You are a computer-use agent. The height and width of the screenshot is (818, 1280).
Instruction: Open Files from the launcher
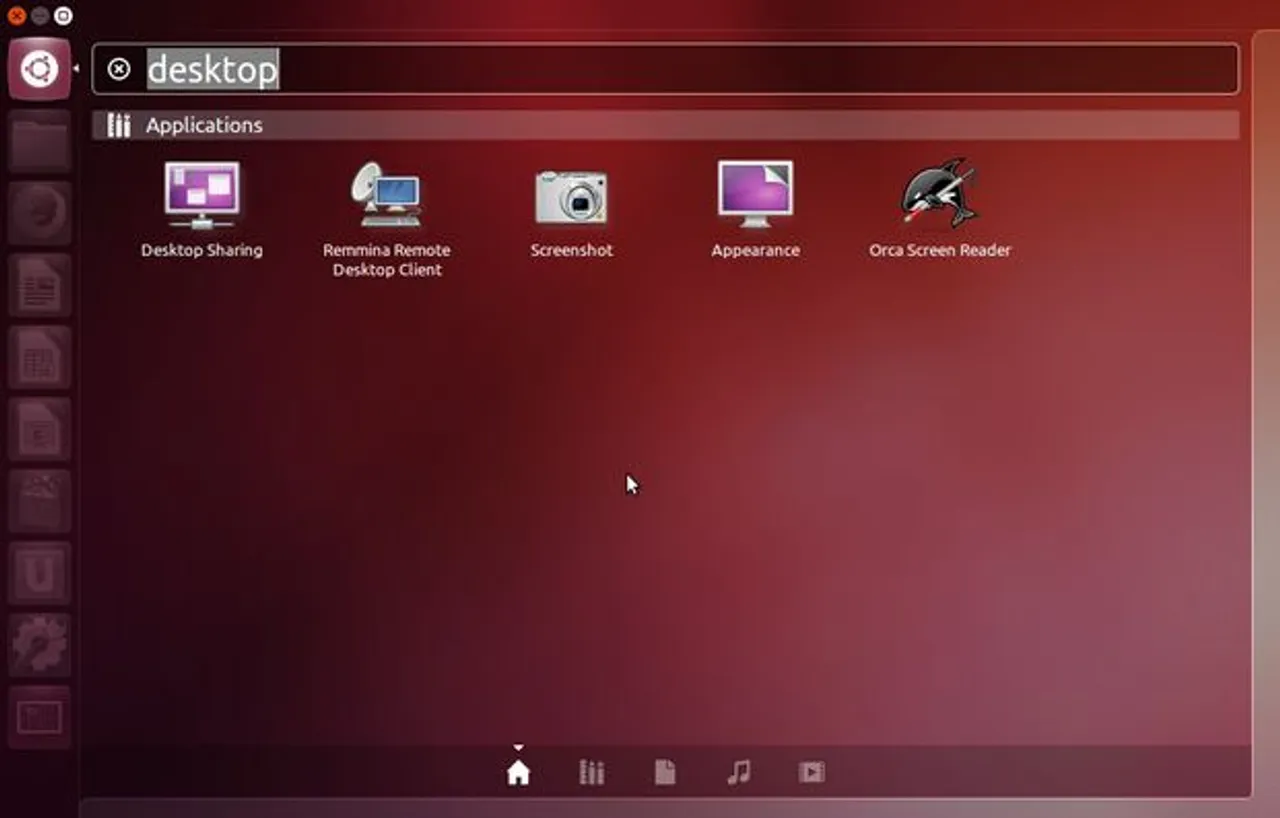coord(39,142)
